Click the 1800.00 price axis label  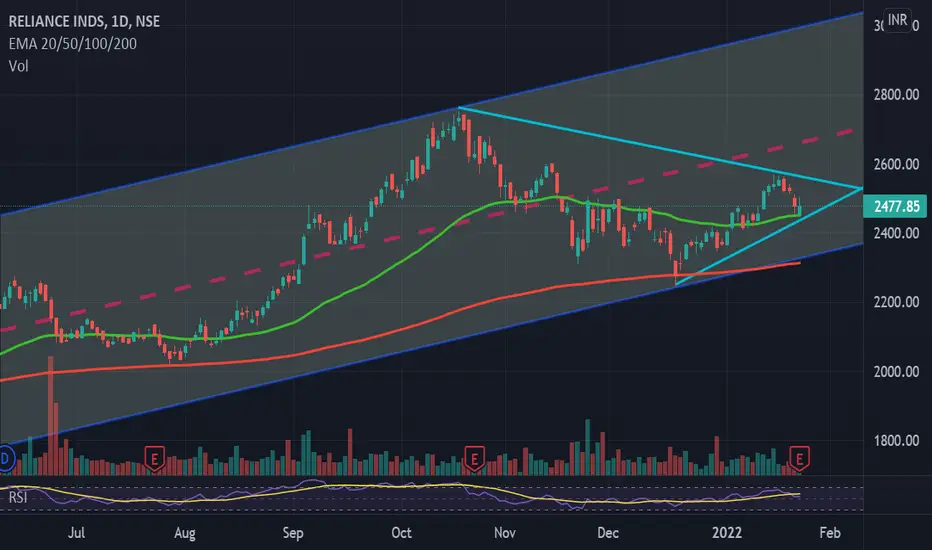click(896, 441)
